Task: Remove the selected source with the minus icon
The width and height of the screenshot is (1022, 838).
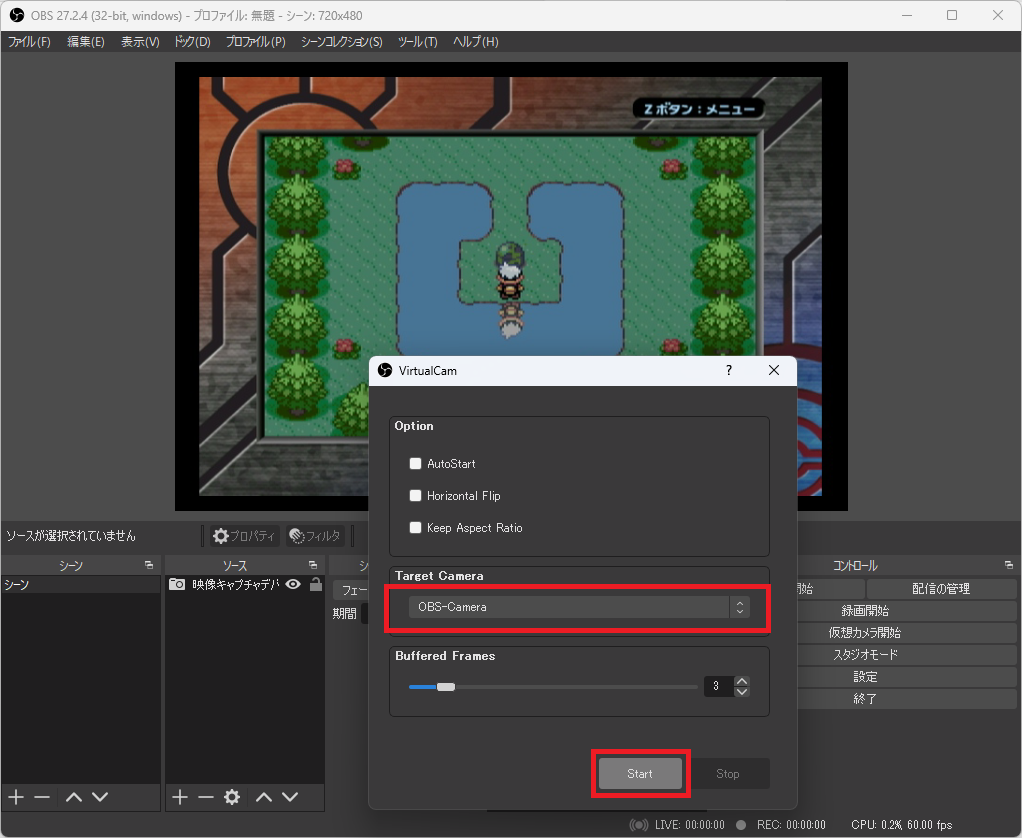Action: (x=205, y=797)
